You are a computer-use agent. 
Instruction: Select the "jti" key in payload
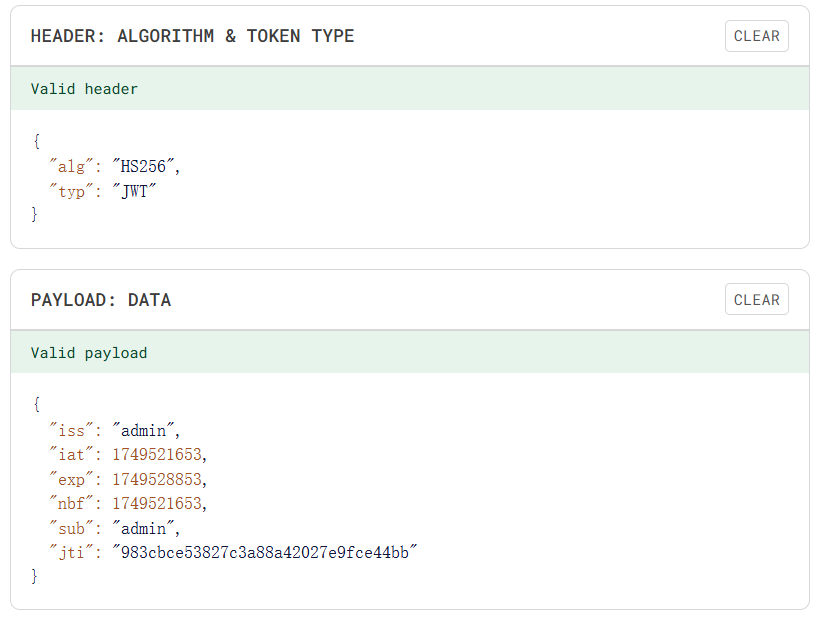(x=71, y=552)
